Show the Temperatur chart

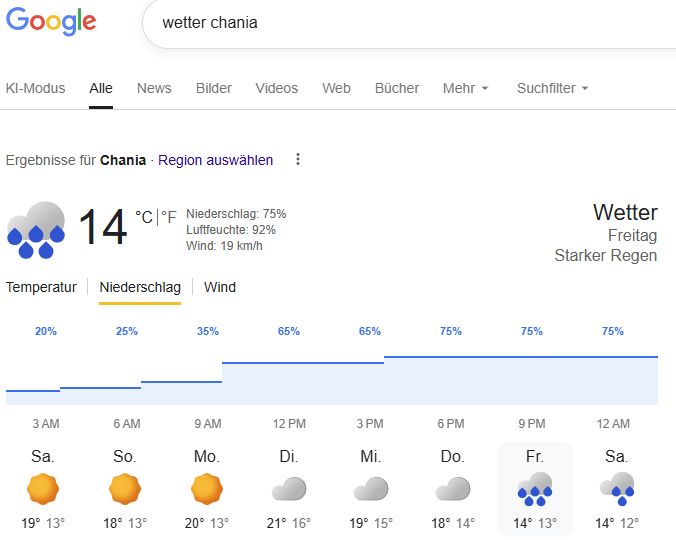coord(41,287)
